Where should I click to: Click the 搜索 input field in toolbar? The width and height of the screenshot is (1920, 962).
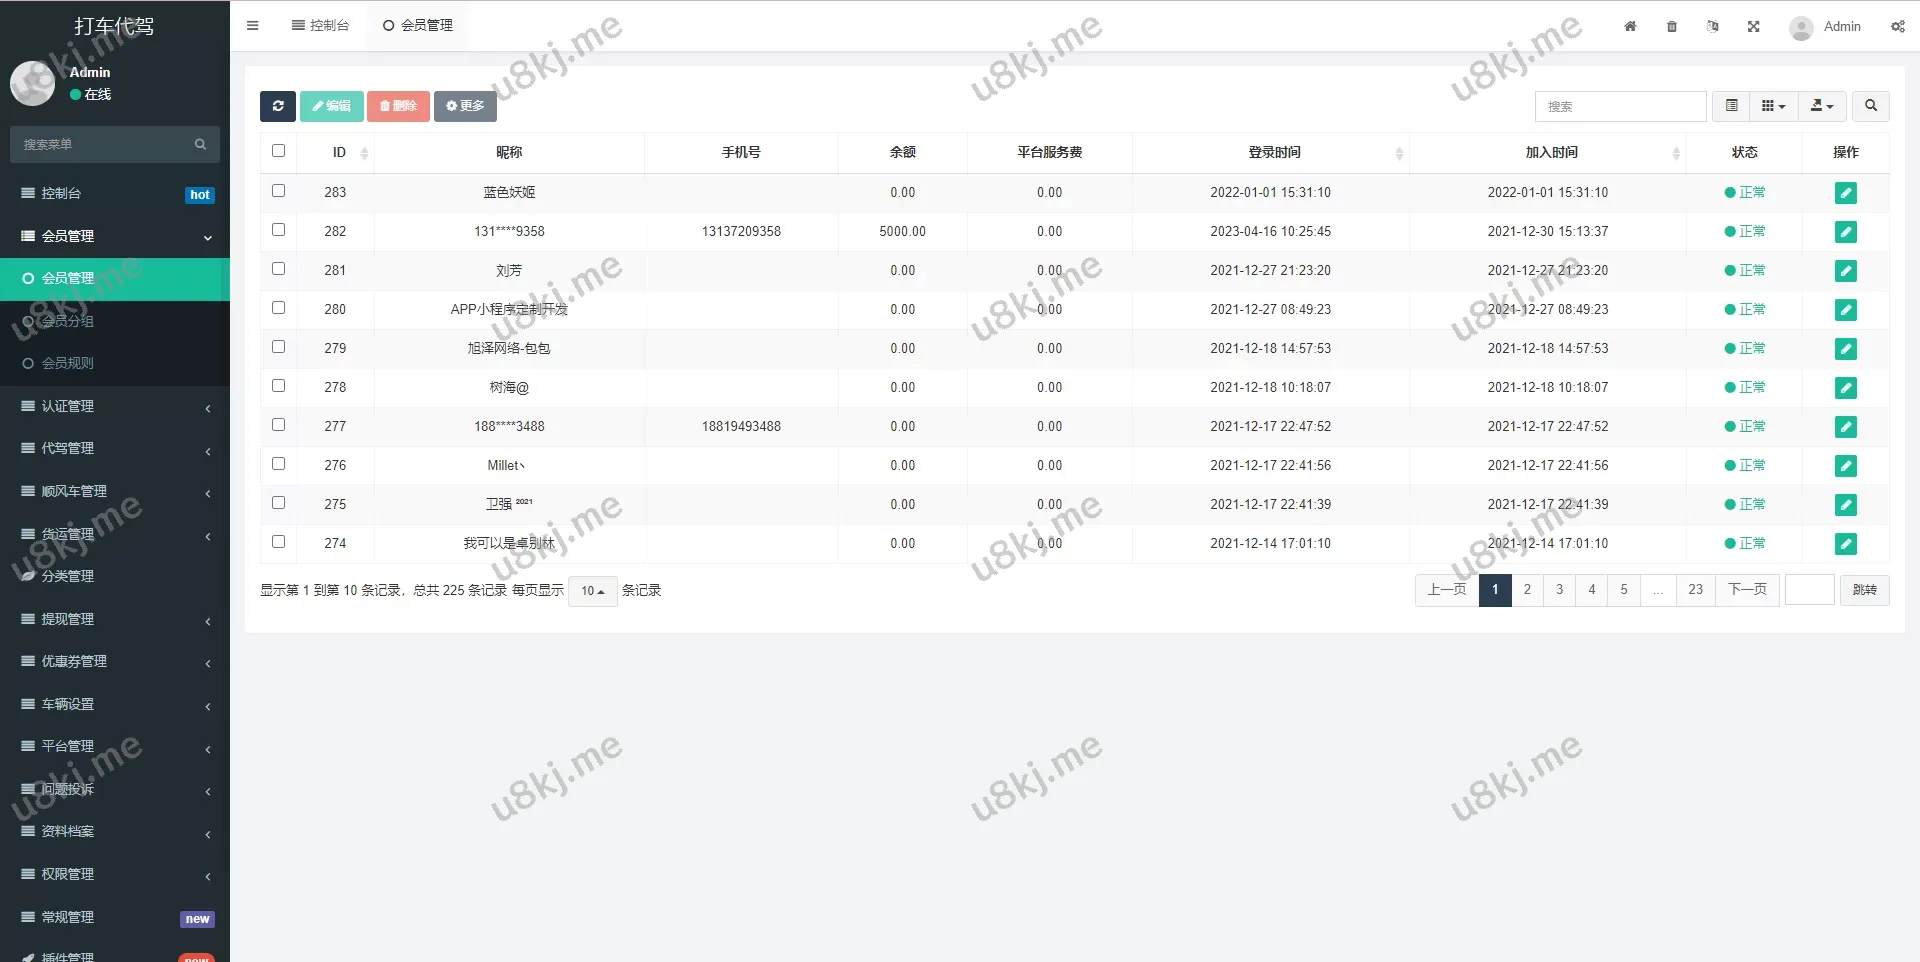1620,106
